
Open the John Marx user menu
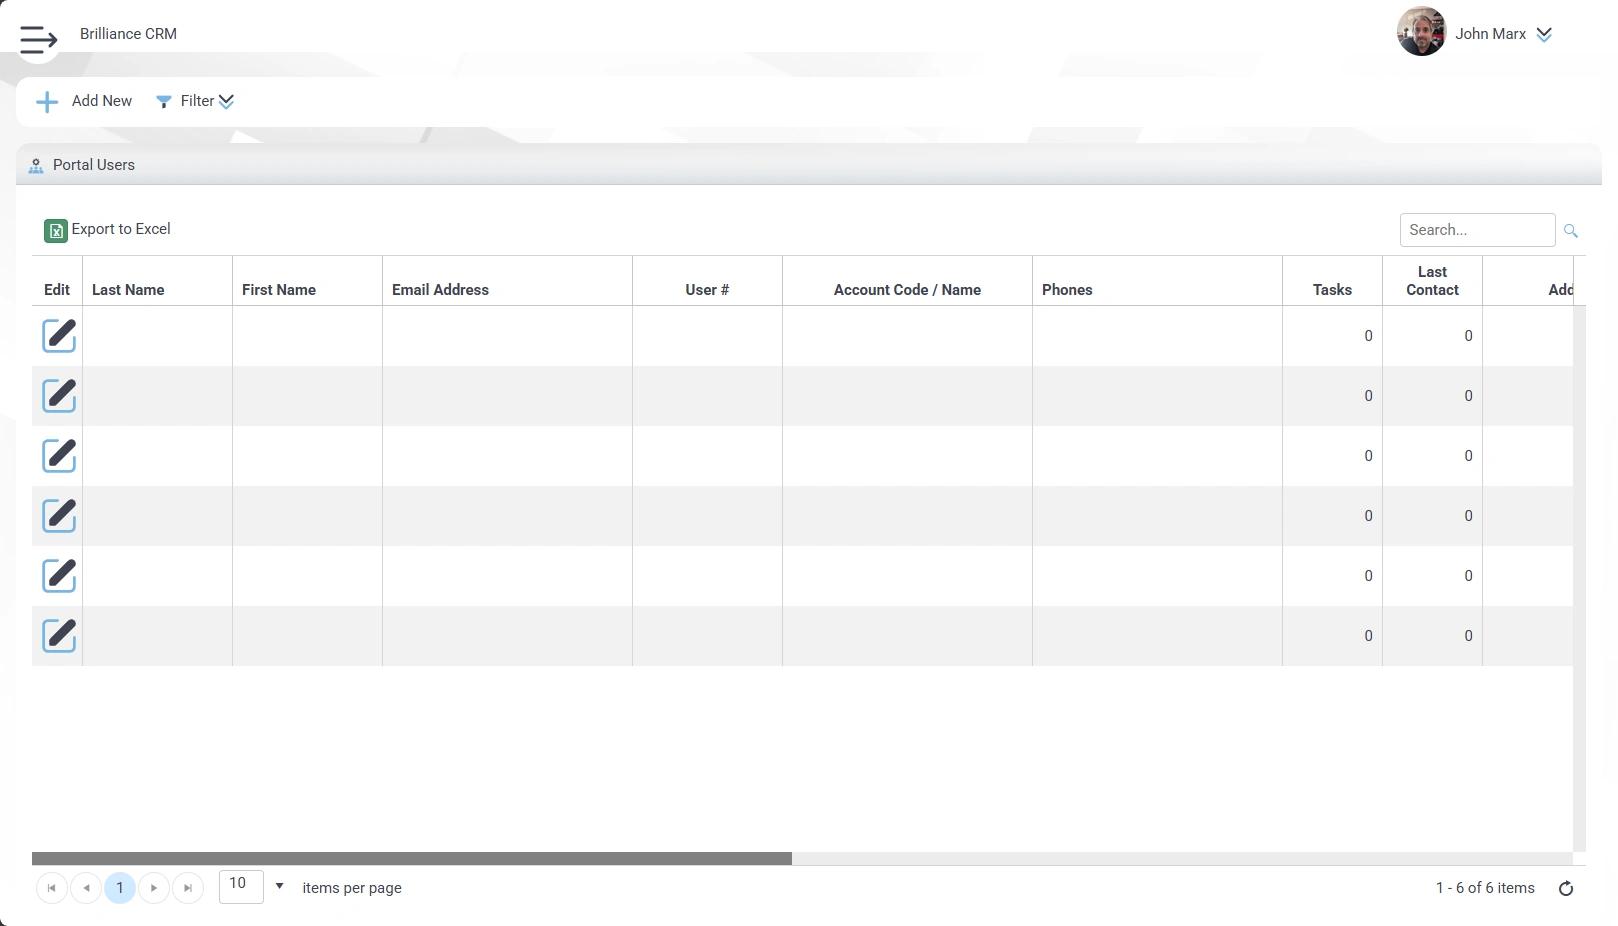(x=1543, y=34)
